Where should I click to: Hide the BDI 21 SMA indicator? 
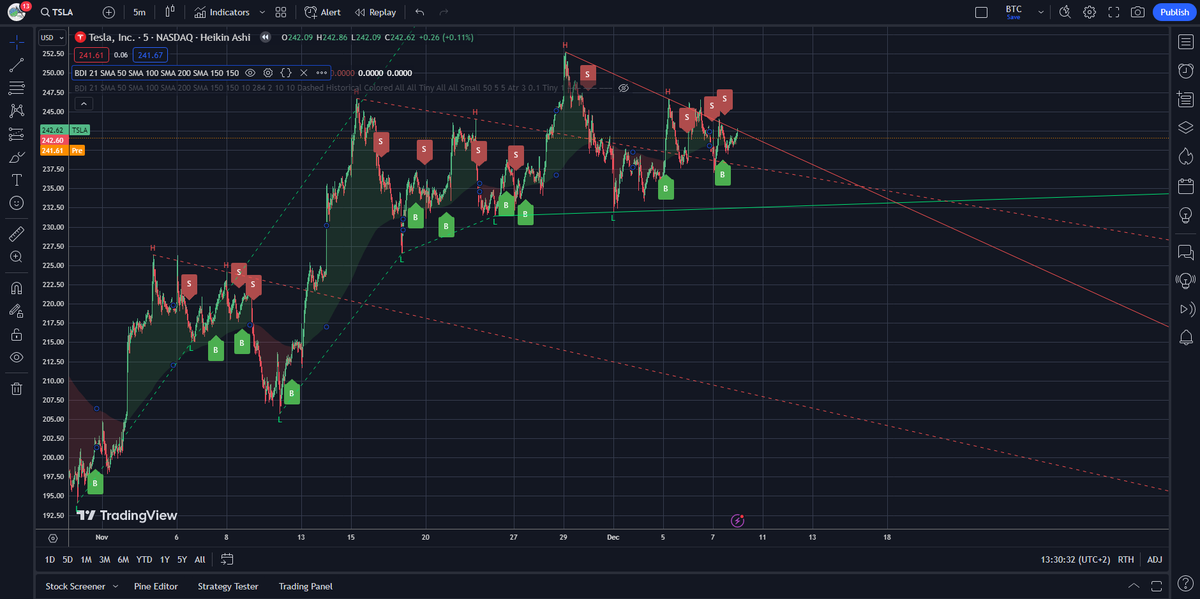click(x=250, y=72)
